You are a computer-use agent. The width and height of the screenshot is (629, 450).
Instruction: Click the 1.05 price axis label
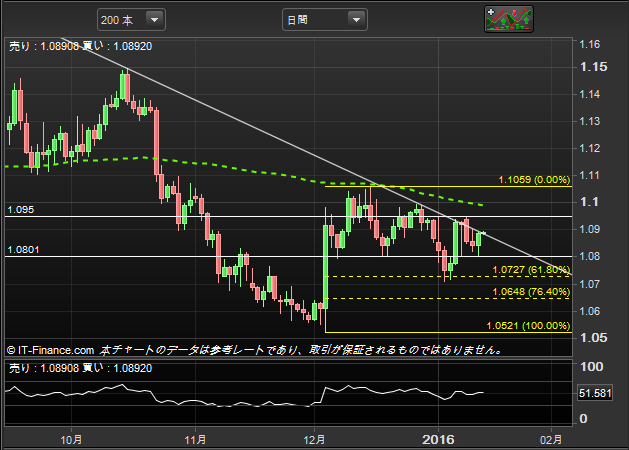(594, 338)
